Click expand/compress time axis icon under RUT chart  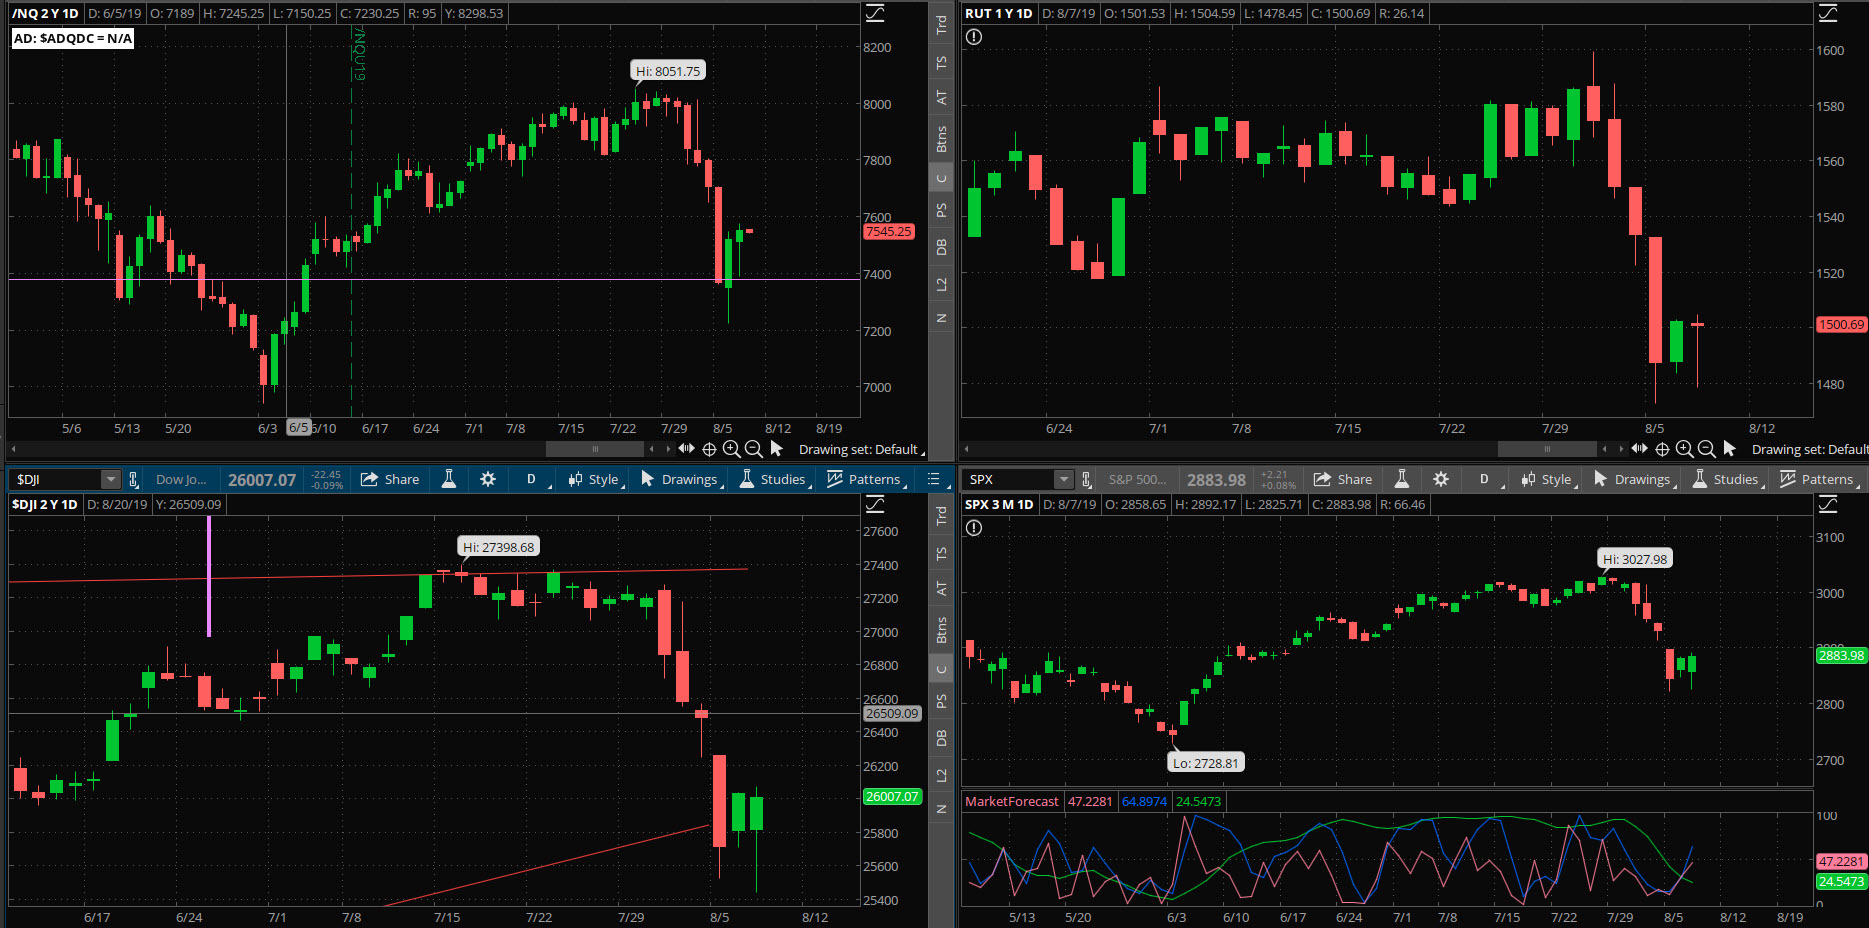pyautogui.click(x=1639, y=449)
